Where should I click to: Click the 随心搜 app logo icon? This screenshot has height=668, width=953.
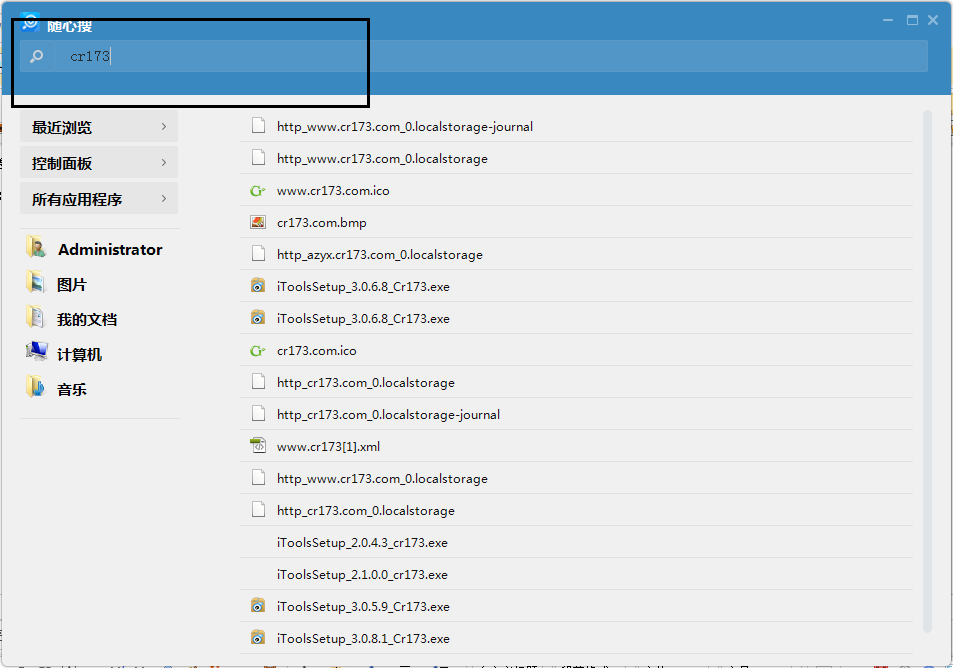click(x=30, y=22)
